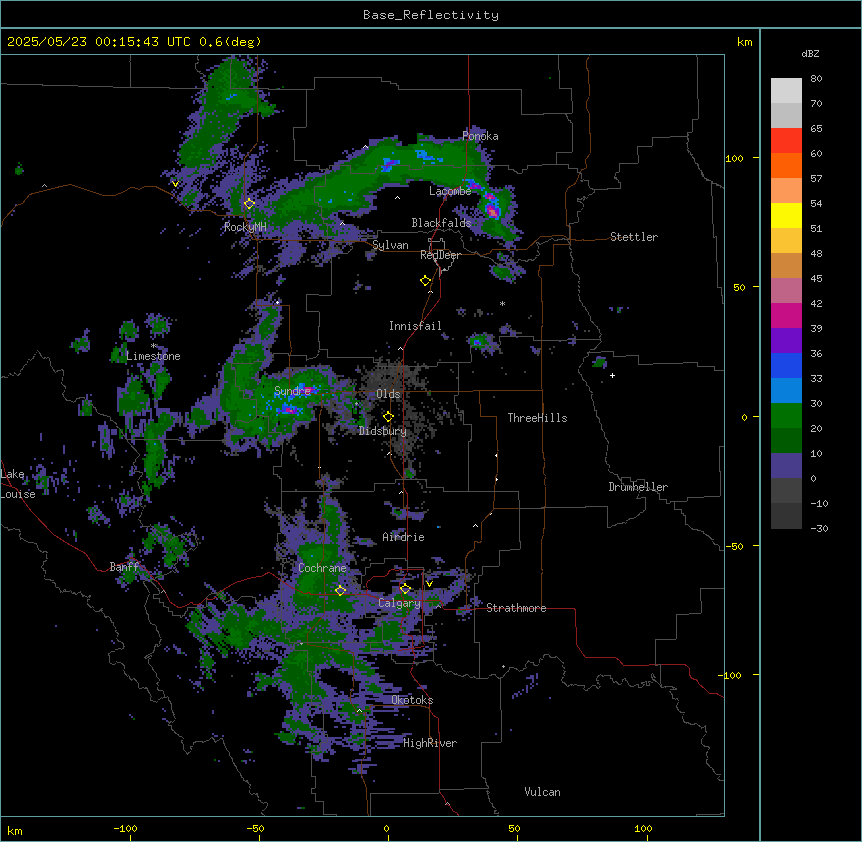Screen dimensions: 862x842
Task: Click the 100 tick on the vertical axis
Action: [734, 158]
